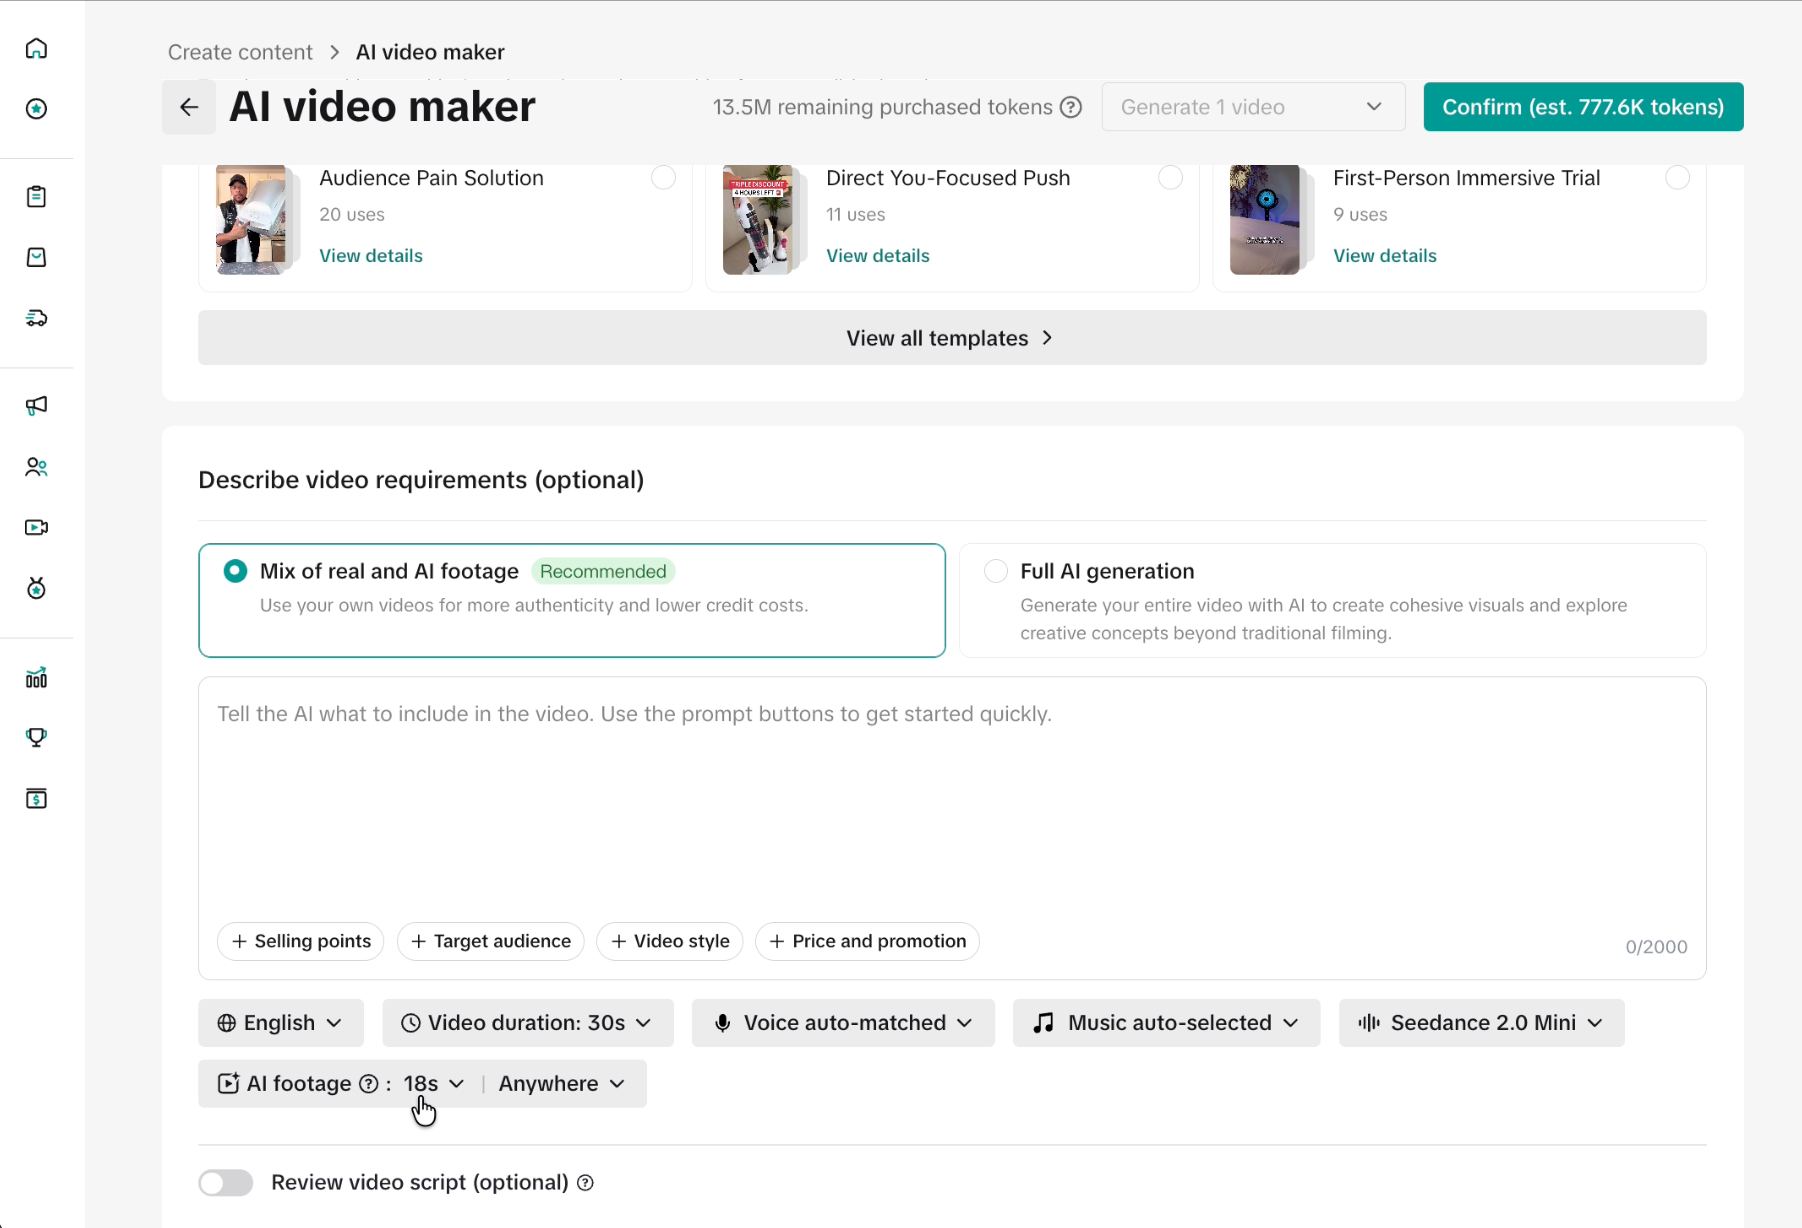
Task: Click the star circle sidebar icon
Action: (x=36, y=109)
